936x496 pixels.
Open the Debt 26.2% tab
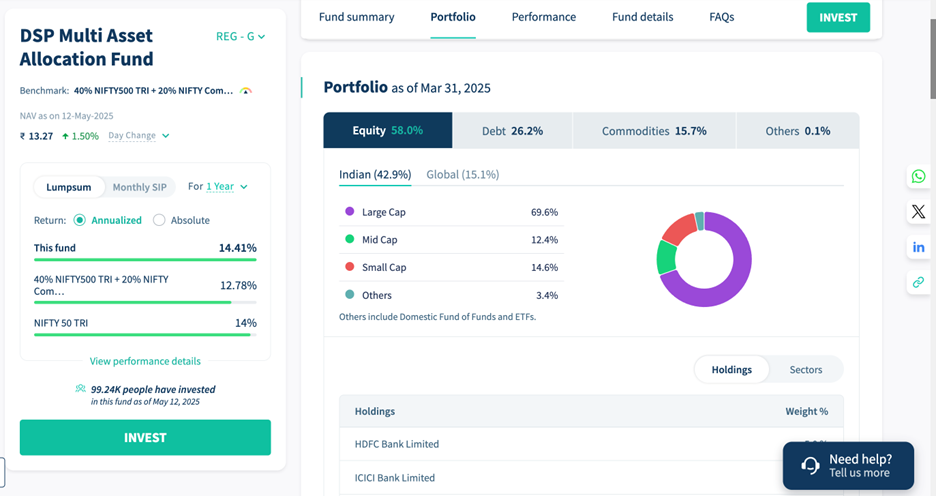click(x=512, y=131)
